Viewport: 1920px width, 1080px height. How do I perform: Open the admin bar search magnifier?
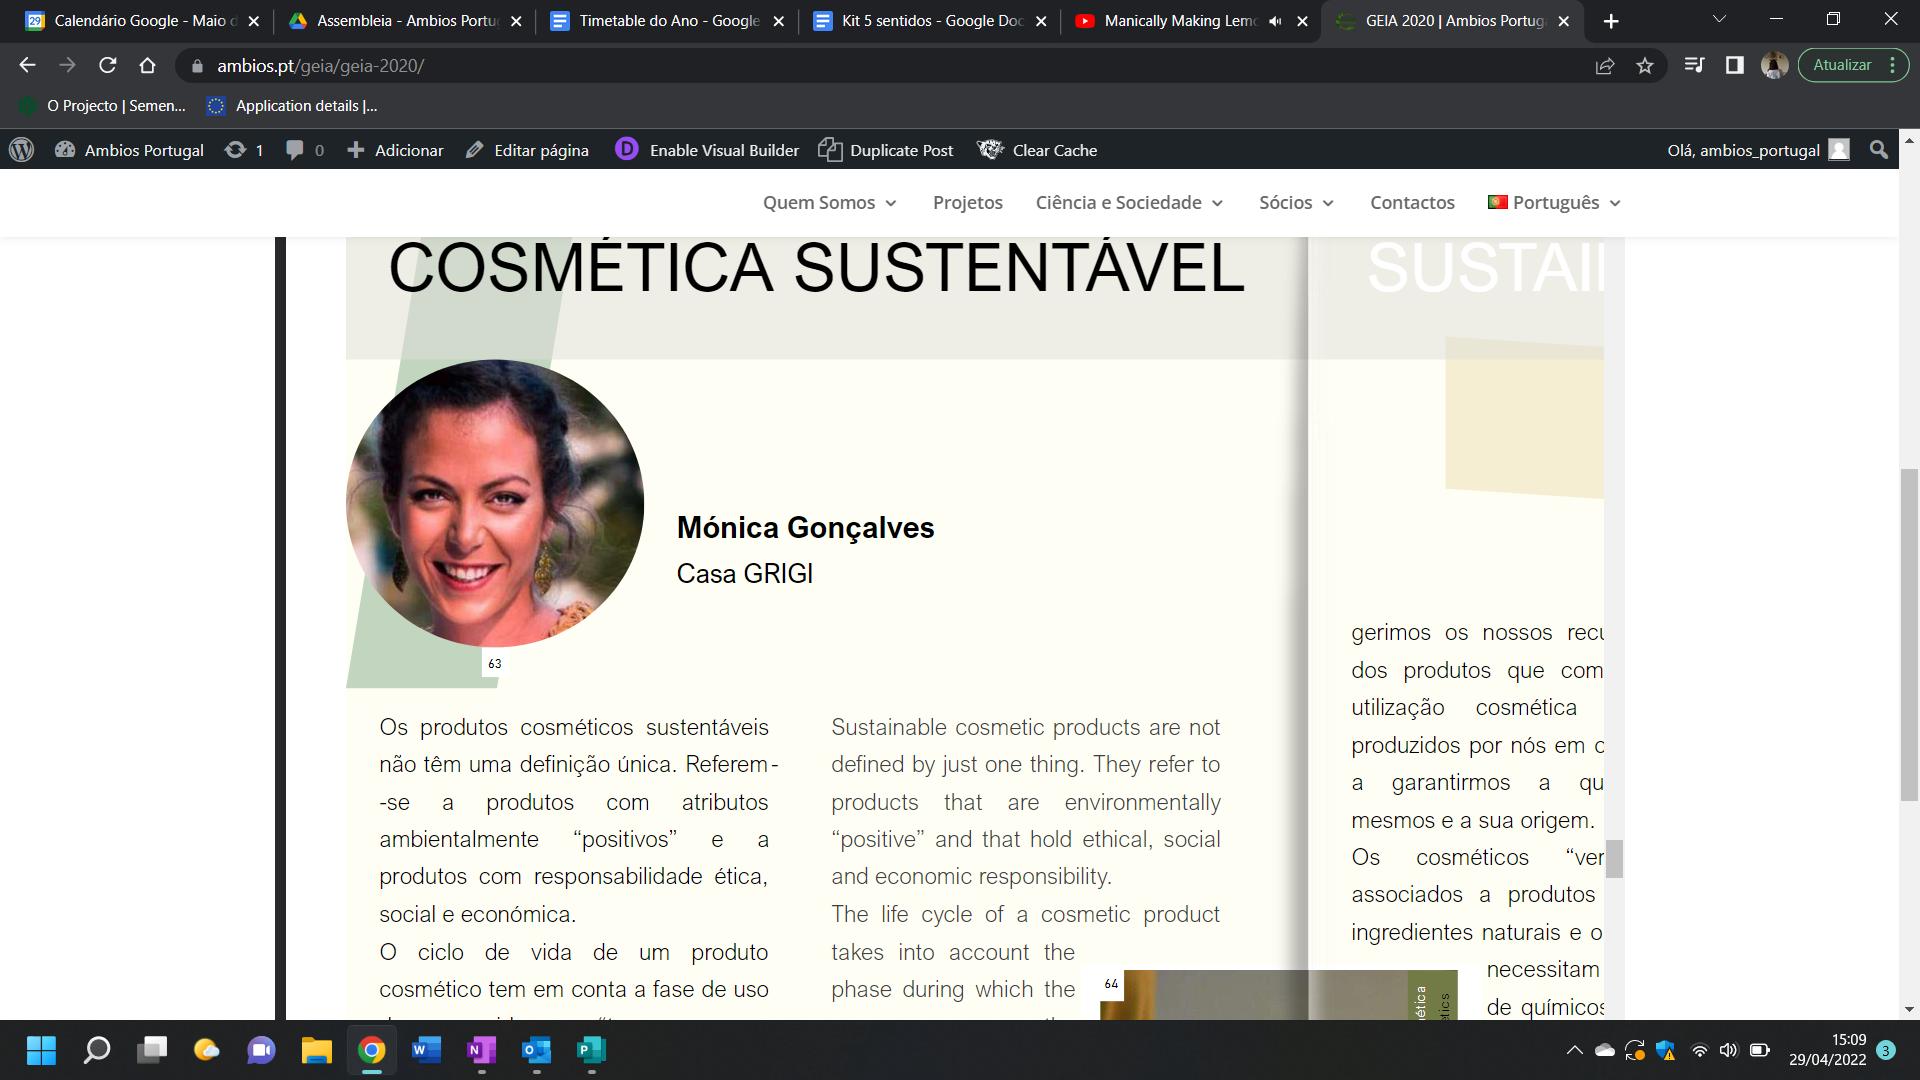(x=1878, y=150)
